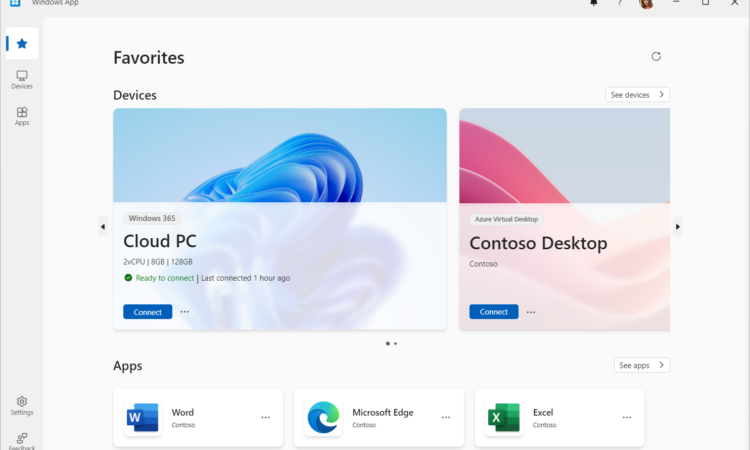Click the Excel app name

tap(543, 412)
